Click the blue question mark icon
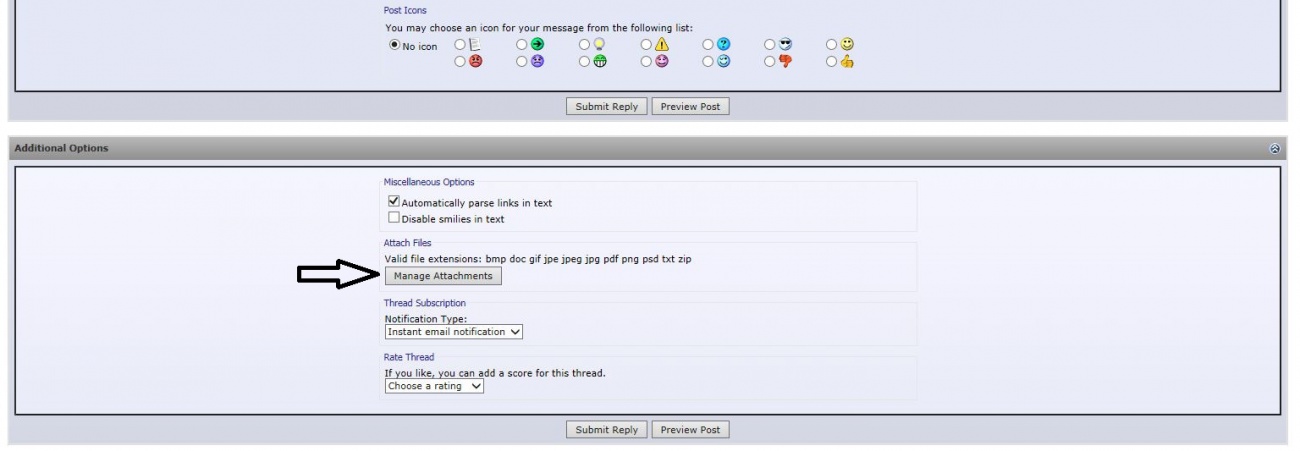 click(723, 45)
